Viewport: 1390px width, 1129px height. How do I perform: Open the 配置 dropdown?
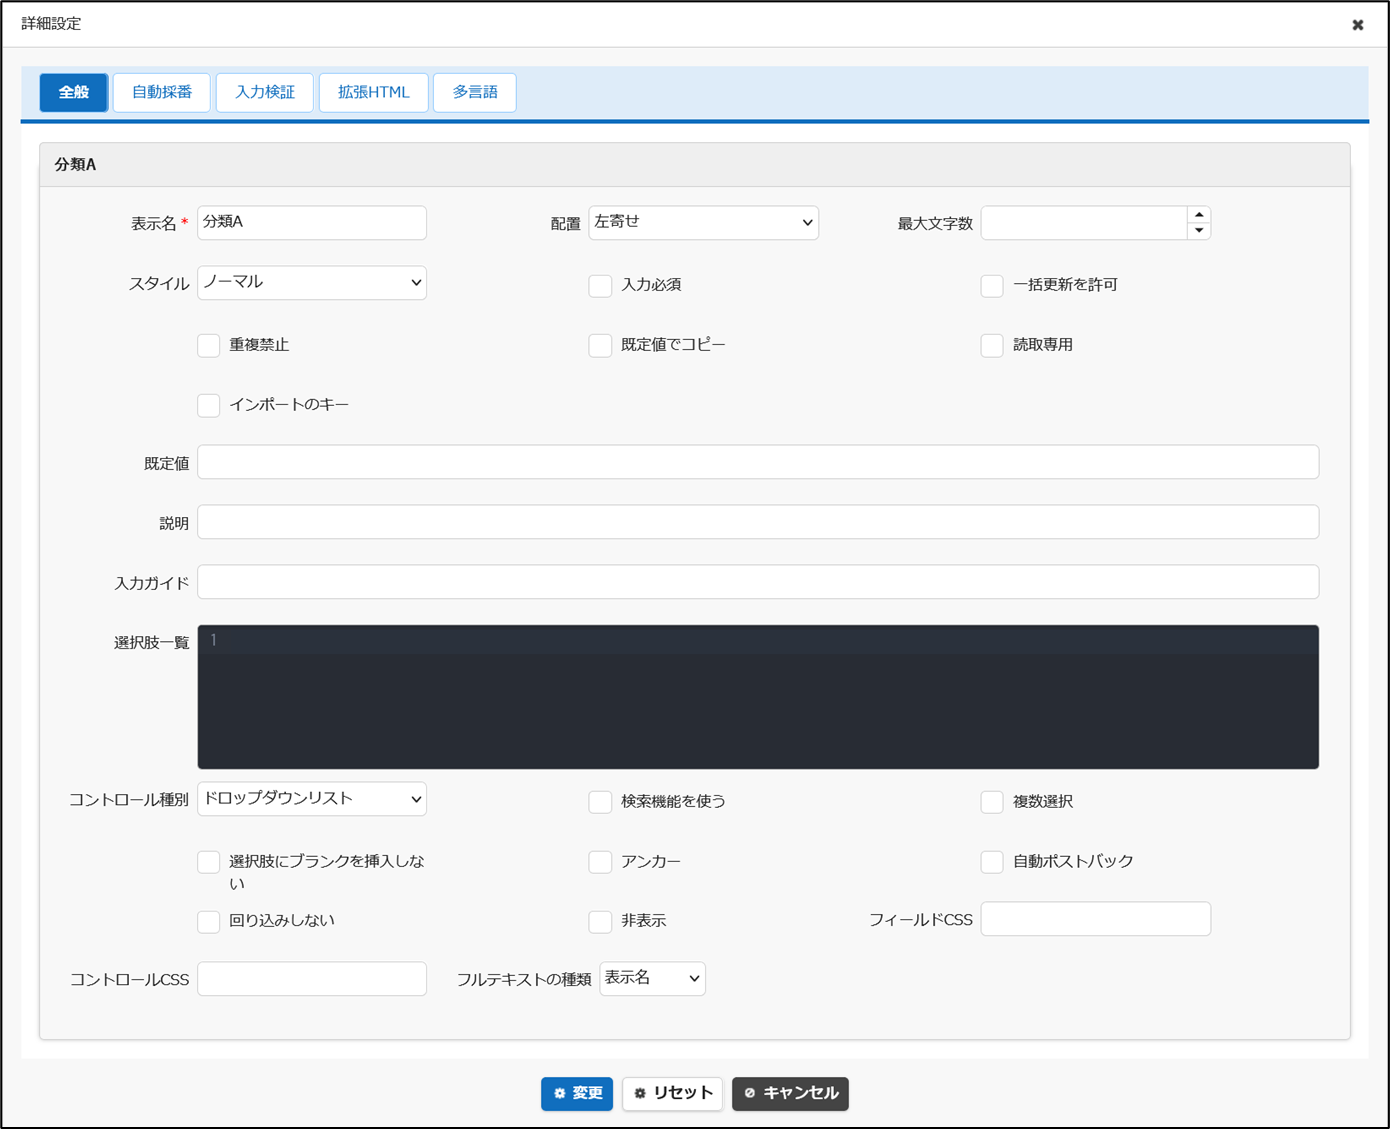pos(703,223)
